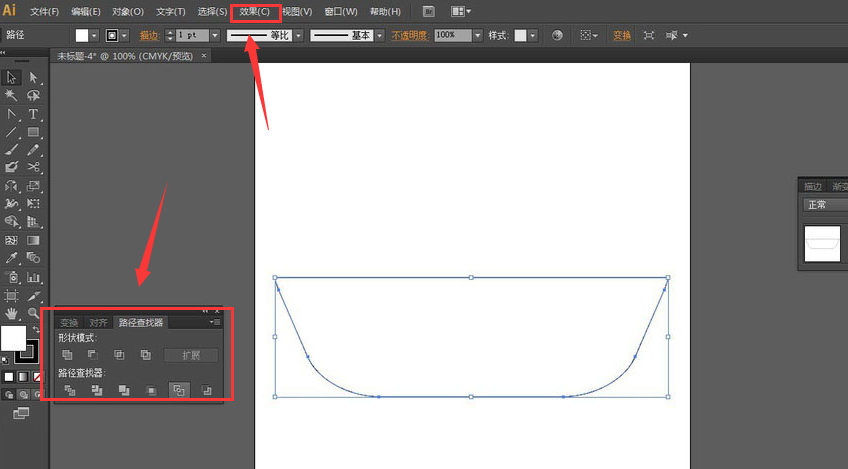The image size is (848, 469).
Task: Open the 效果(C) menu
Action: (254, 12)
